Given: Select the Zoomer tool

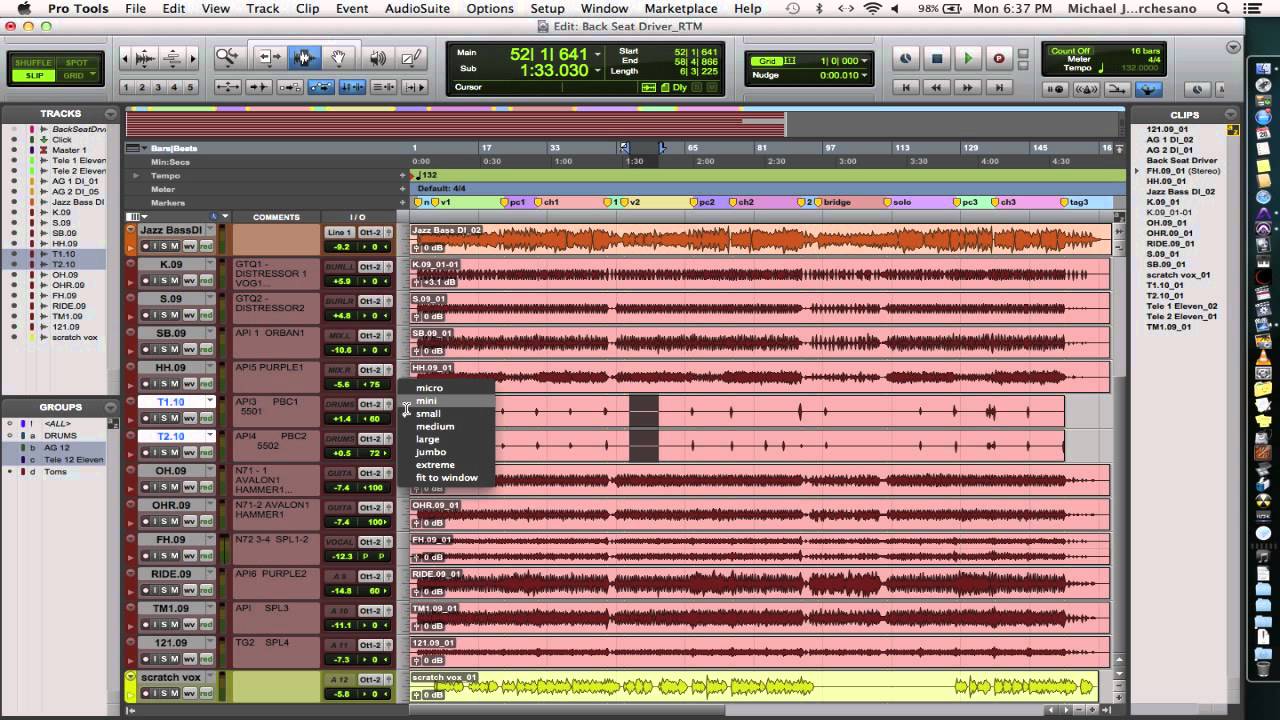Looking at the screenshot, I should point(227,58).
